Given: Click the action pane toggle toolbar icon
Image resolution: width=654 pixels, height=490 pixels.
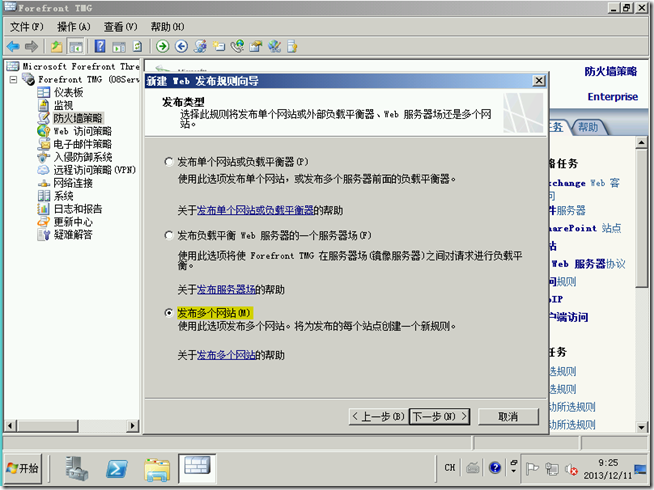Looking at the screenshot, I should (x=119, y=47).
